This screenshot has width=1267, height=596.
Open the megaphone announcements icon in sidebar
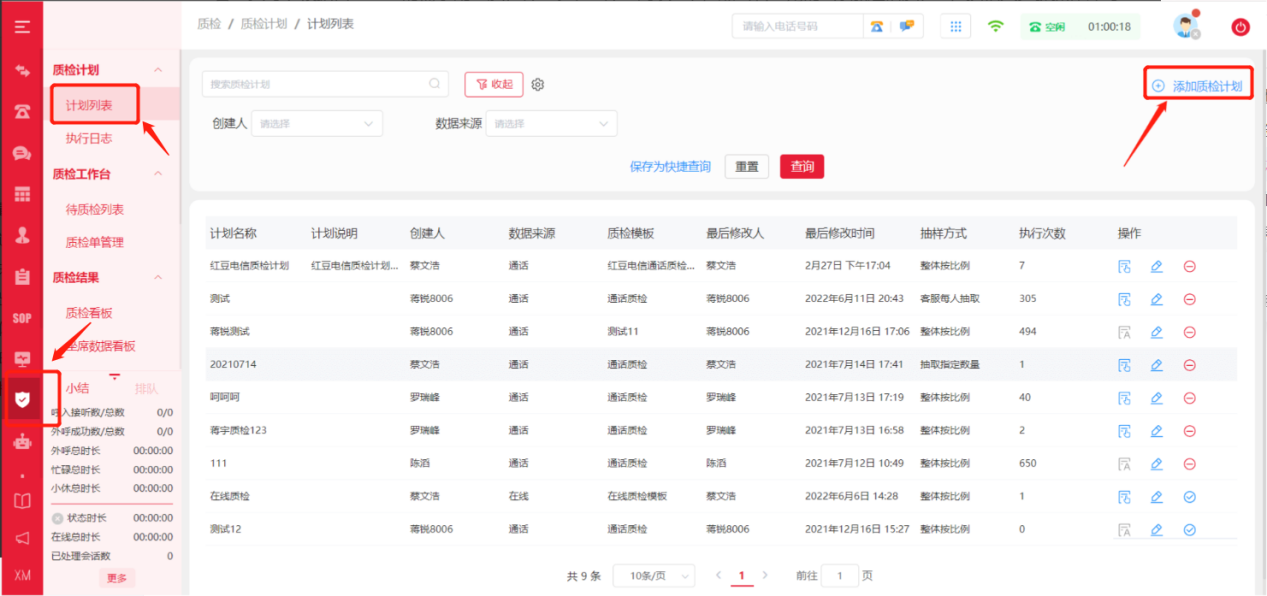click(x=21, y=538)
